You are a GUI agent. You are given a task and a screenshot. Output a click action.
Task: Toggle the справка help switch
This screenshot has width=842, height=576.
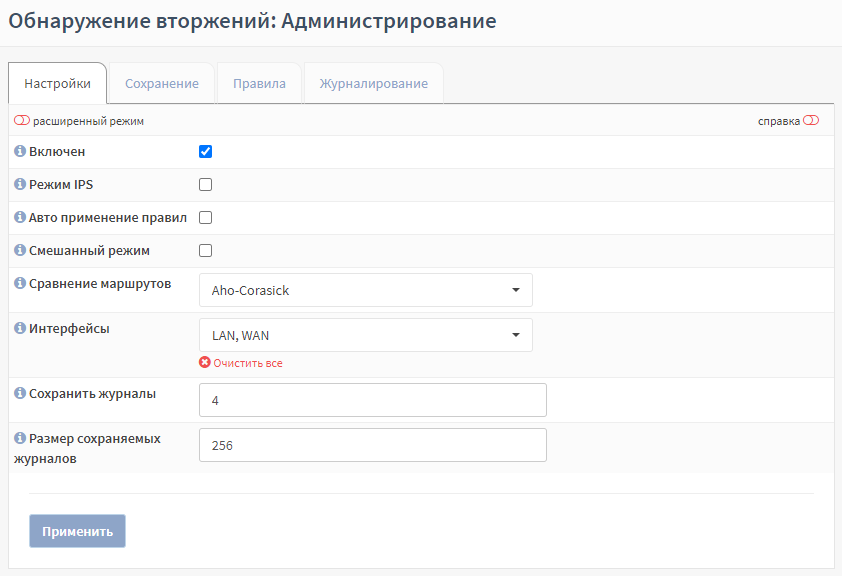tap(811, 120)
